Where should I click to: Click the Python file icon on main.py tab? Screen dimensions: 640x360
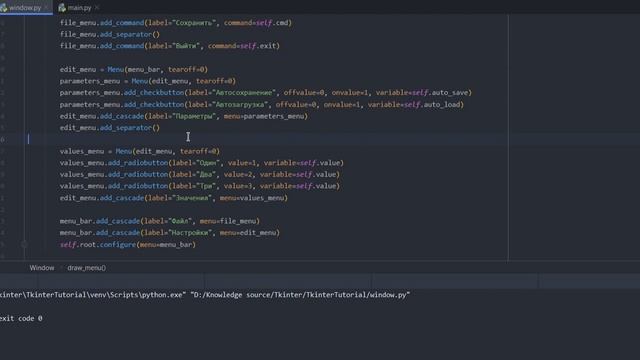[62, 8]
